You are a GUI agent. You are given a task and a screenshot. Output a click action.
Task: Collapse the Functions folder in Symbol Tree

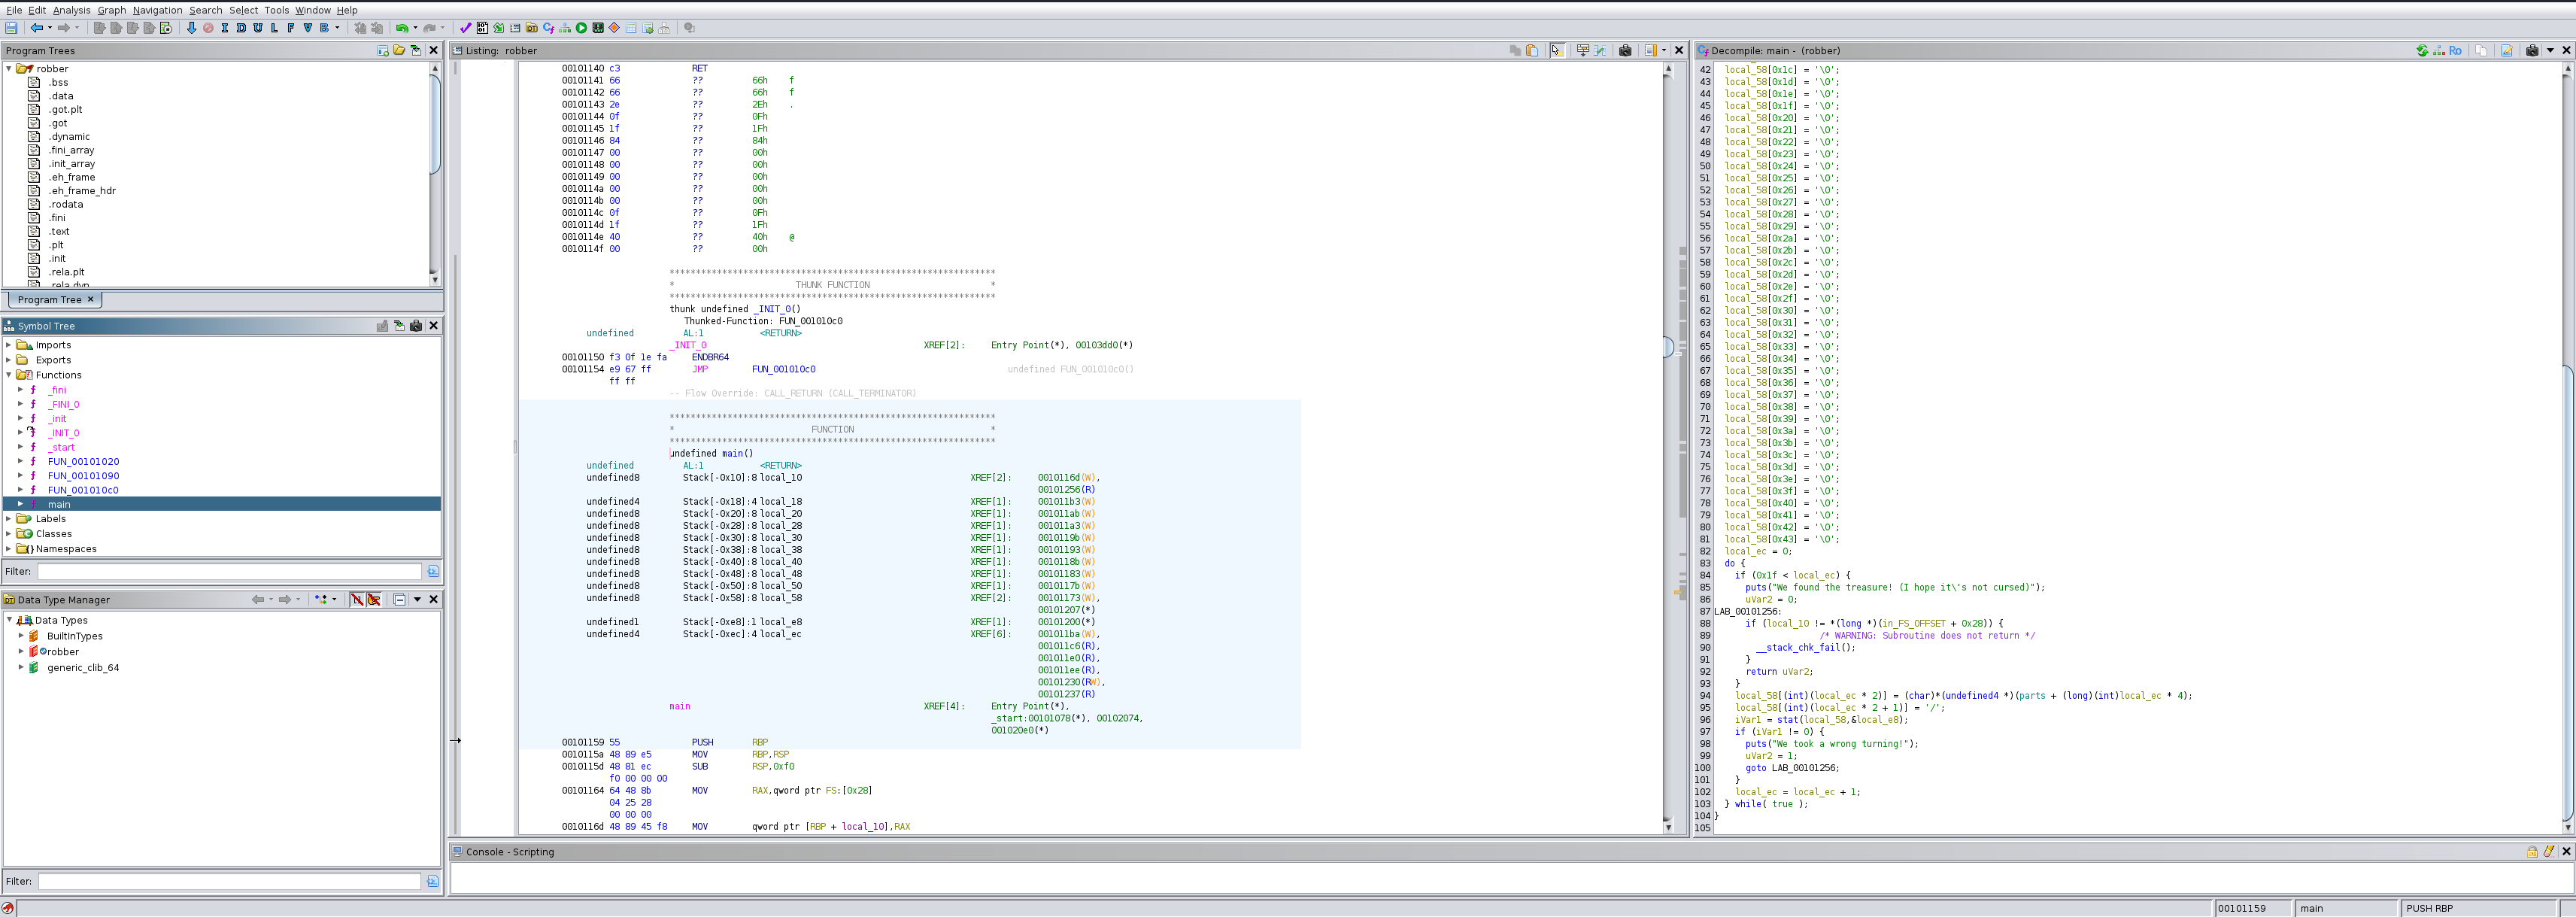(x=9, y=375)
